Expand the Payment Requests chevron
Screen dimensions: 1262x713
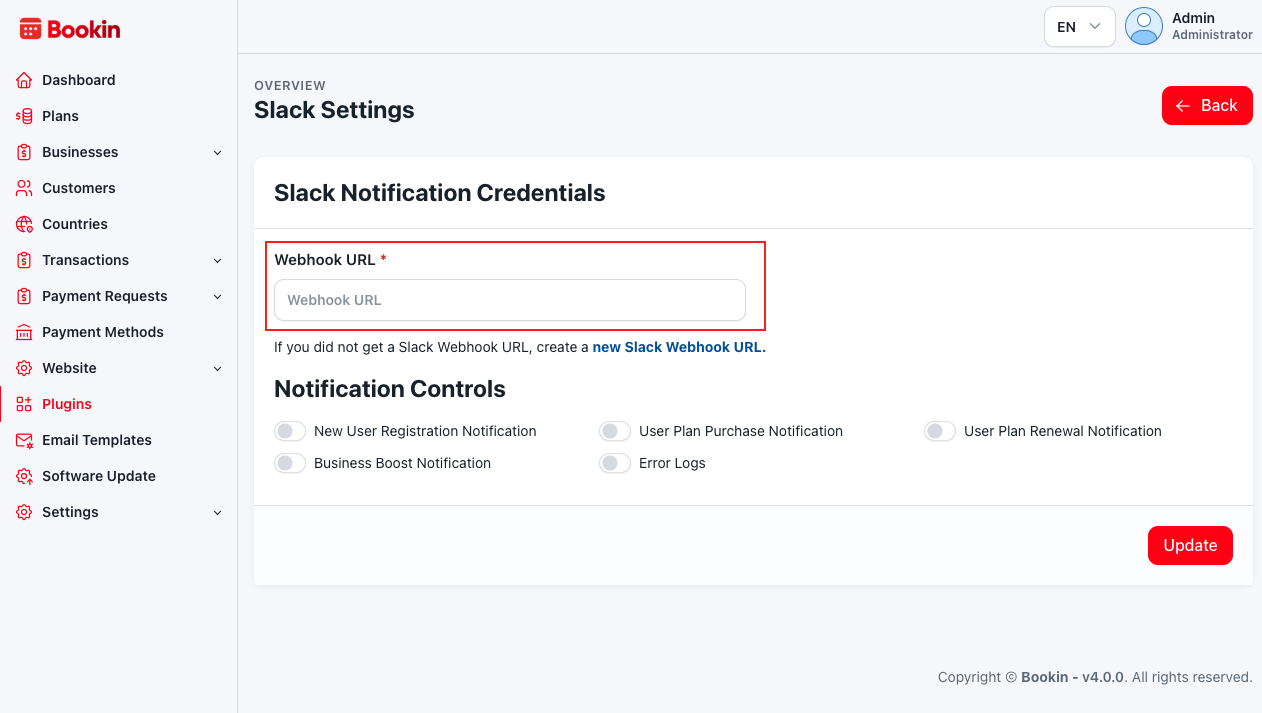point(217,297)
